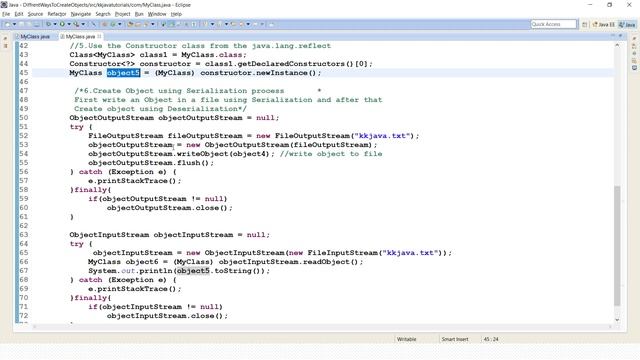Minimize the editor area icon
The height and width of the screenshot is (360, 640).
coord(612,36)
